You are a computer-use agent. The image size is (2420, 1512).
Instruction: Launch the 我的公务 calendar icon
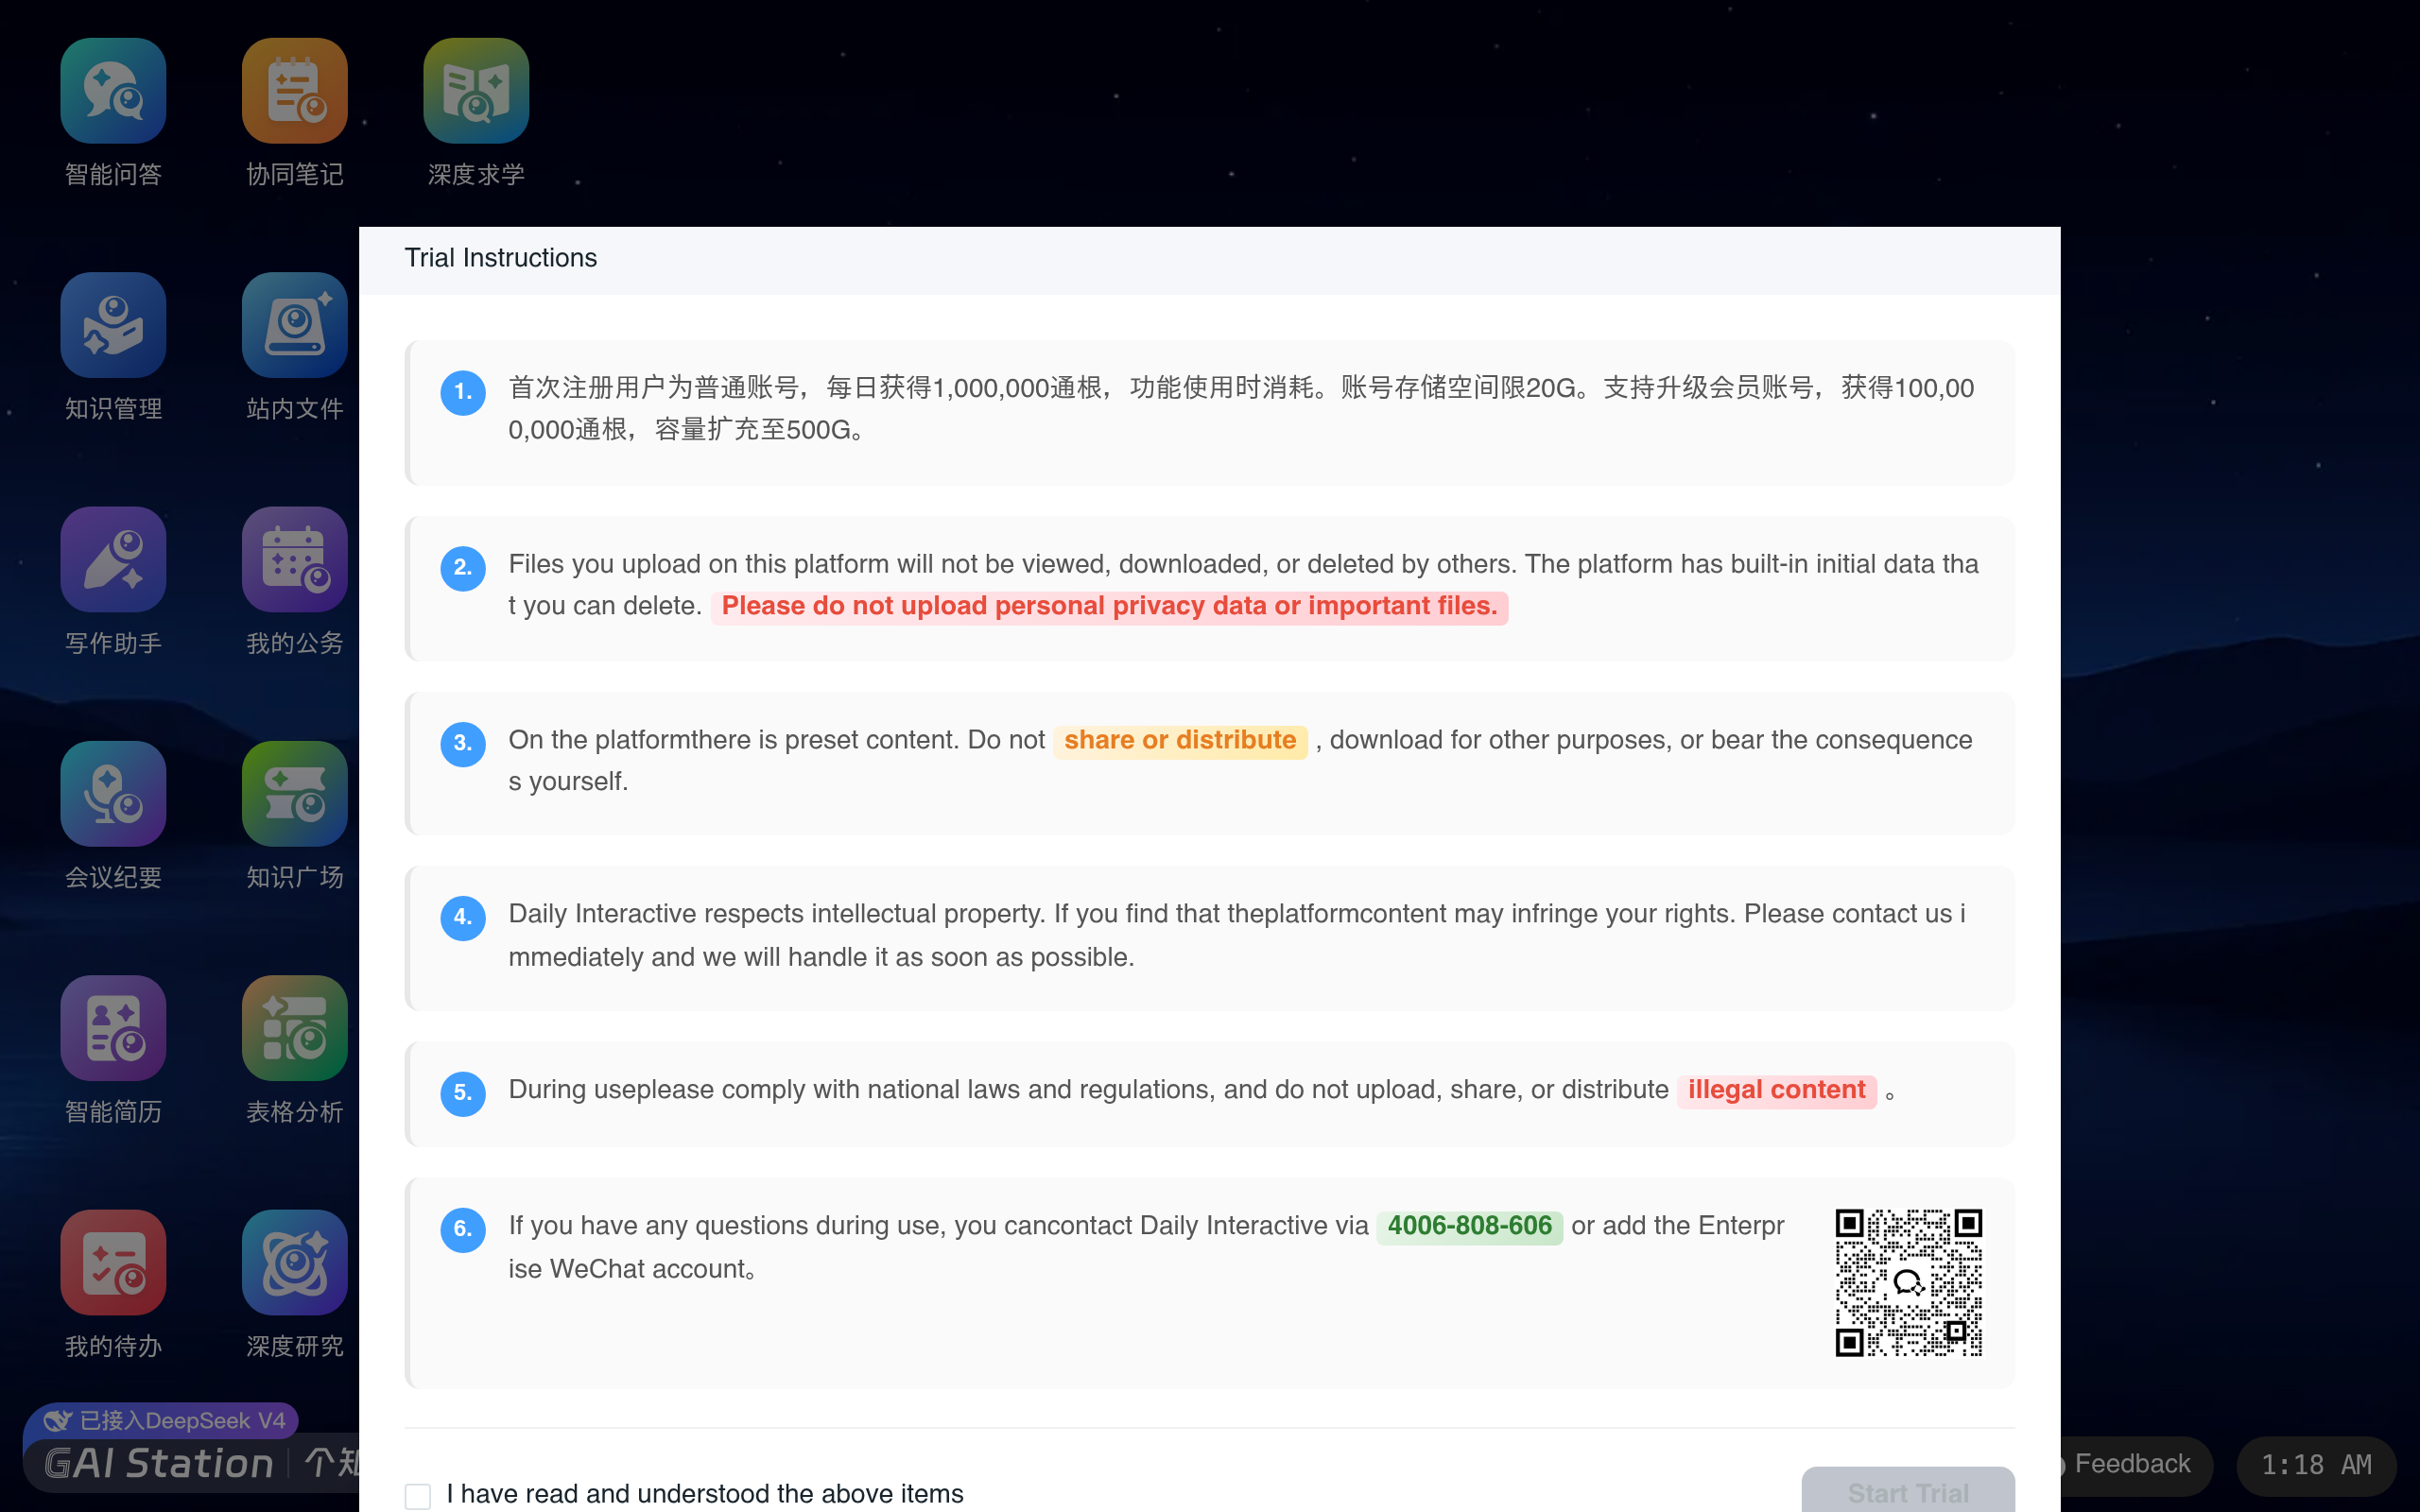[x=294, y=559]
